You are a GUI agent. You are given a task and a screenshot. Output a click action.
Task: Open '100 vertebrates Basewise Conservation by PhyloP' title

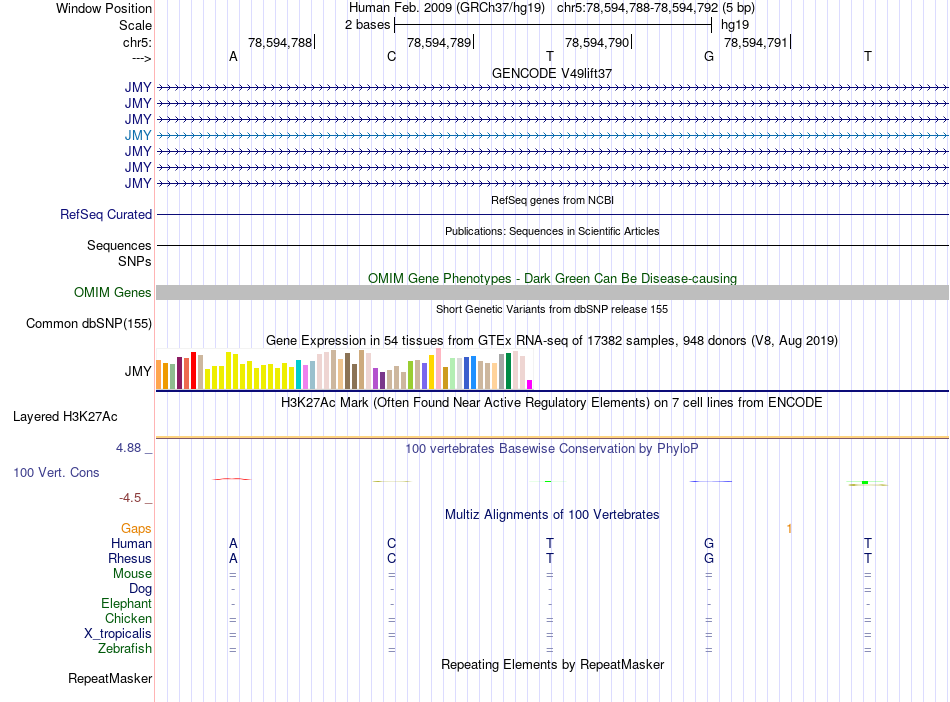tap(552, 449)
